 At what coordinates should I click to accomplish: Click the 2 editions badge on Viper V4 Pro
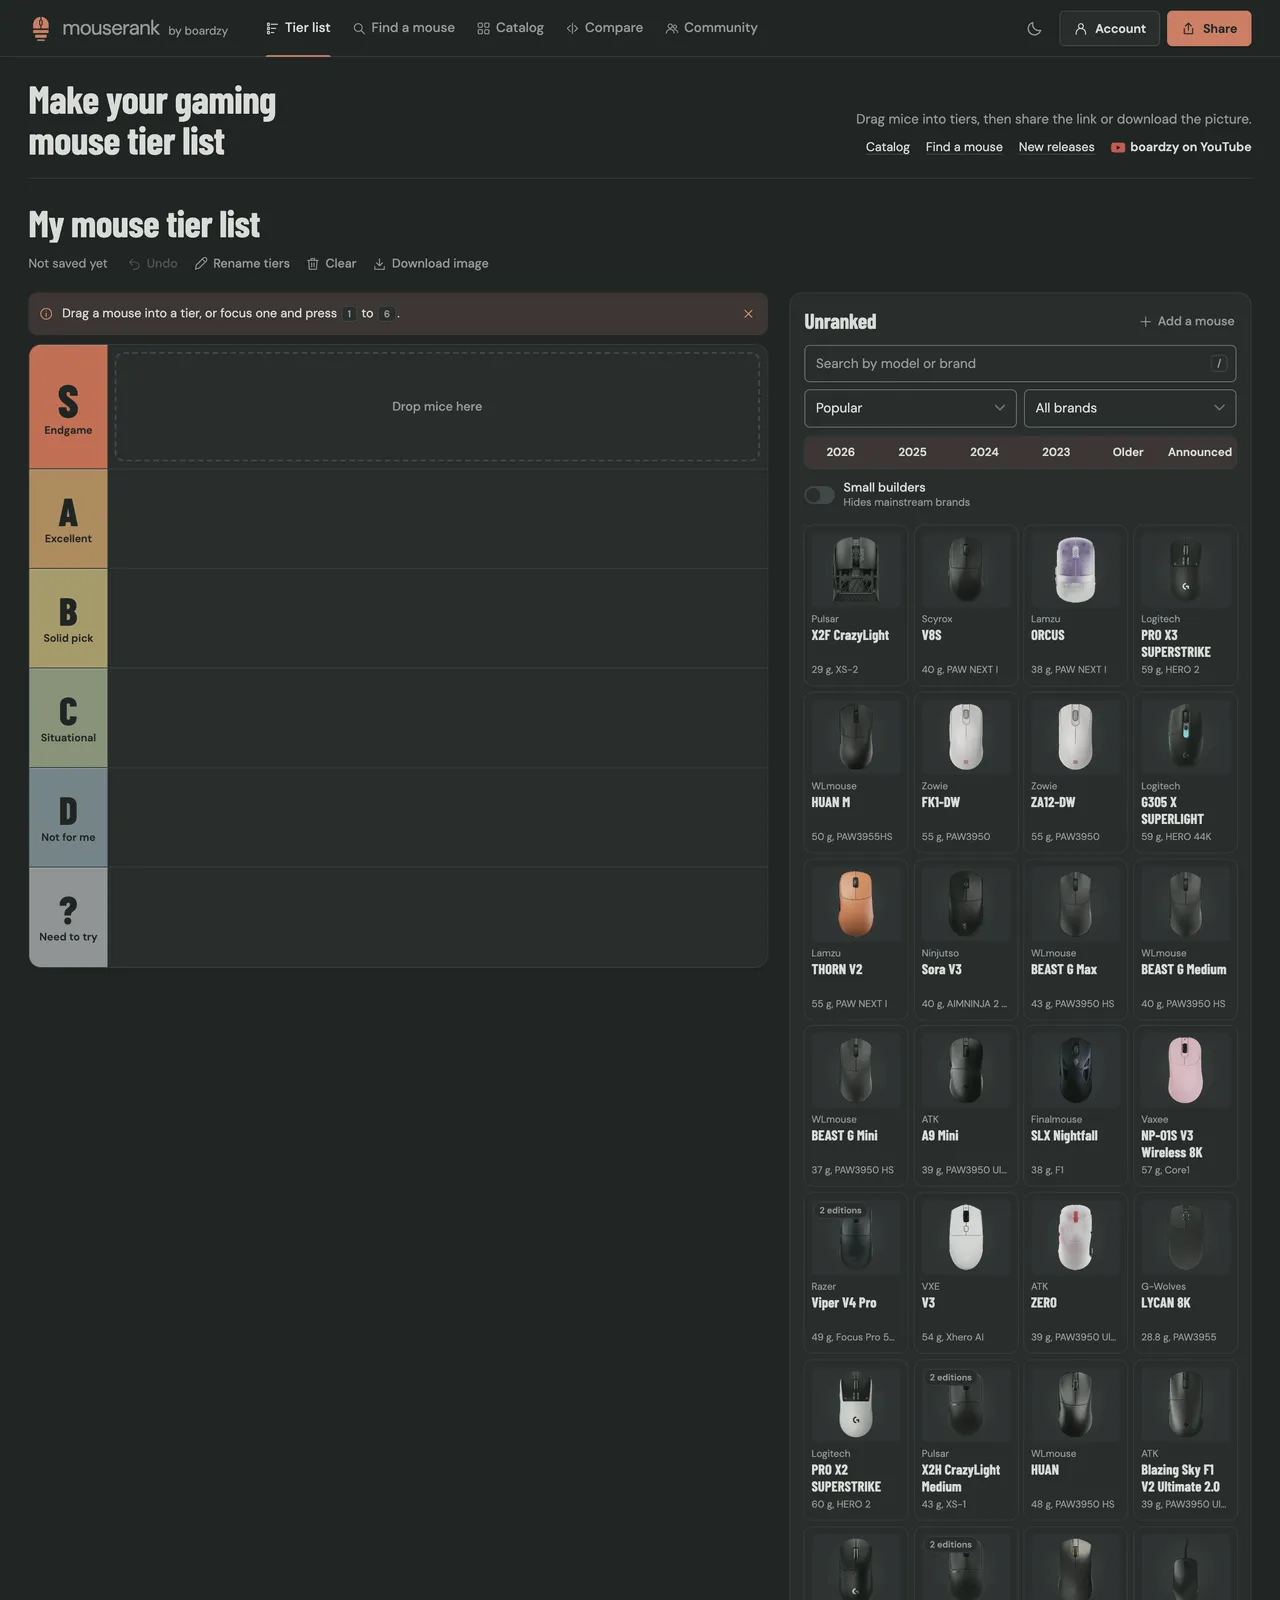840,1211
